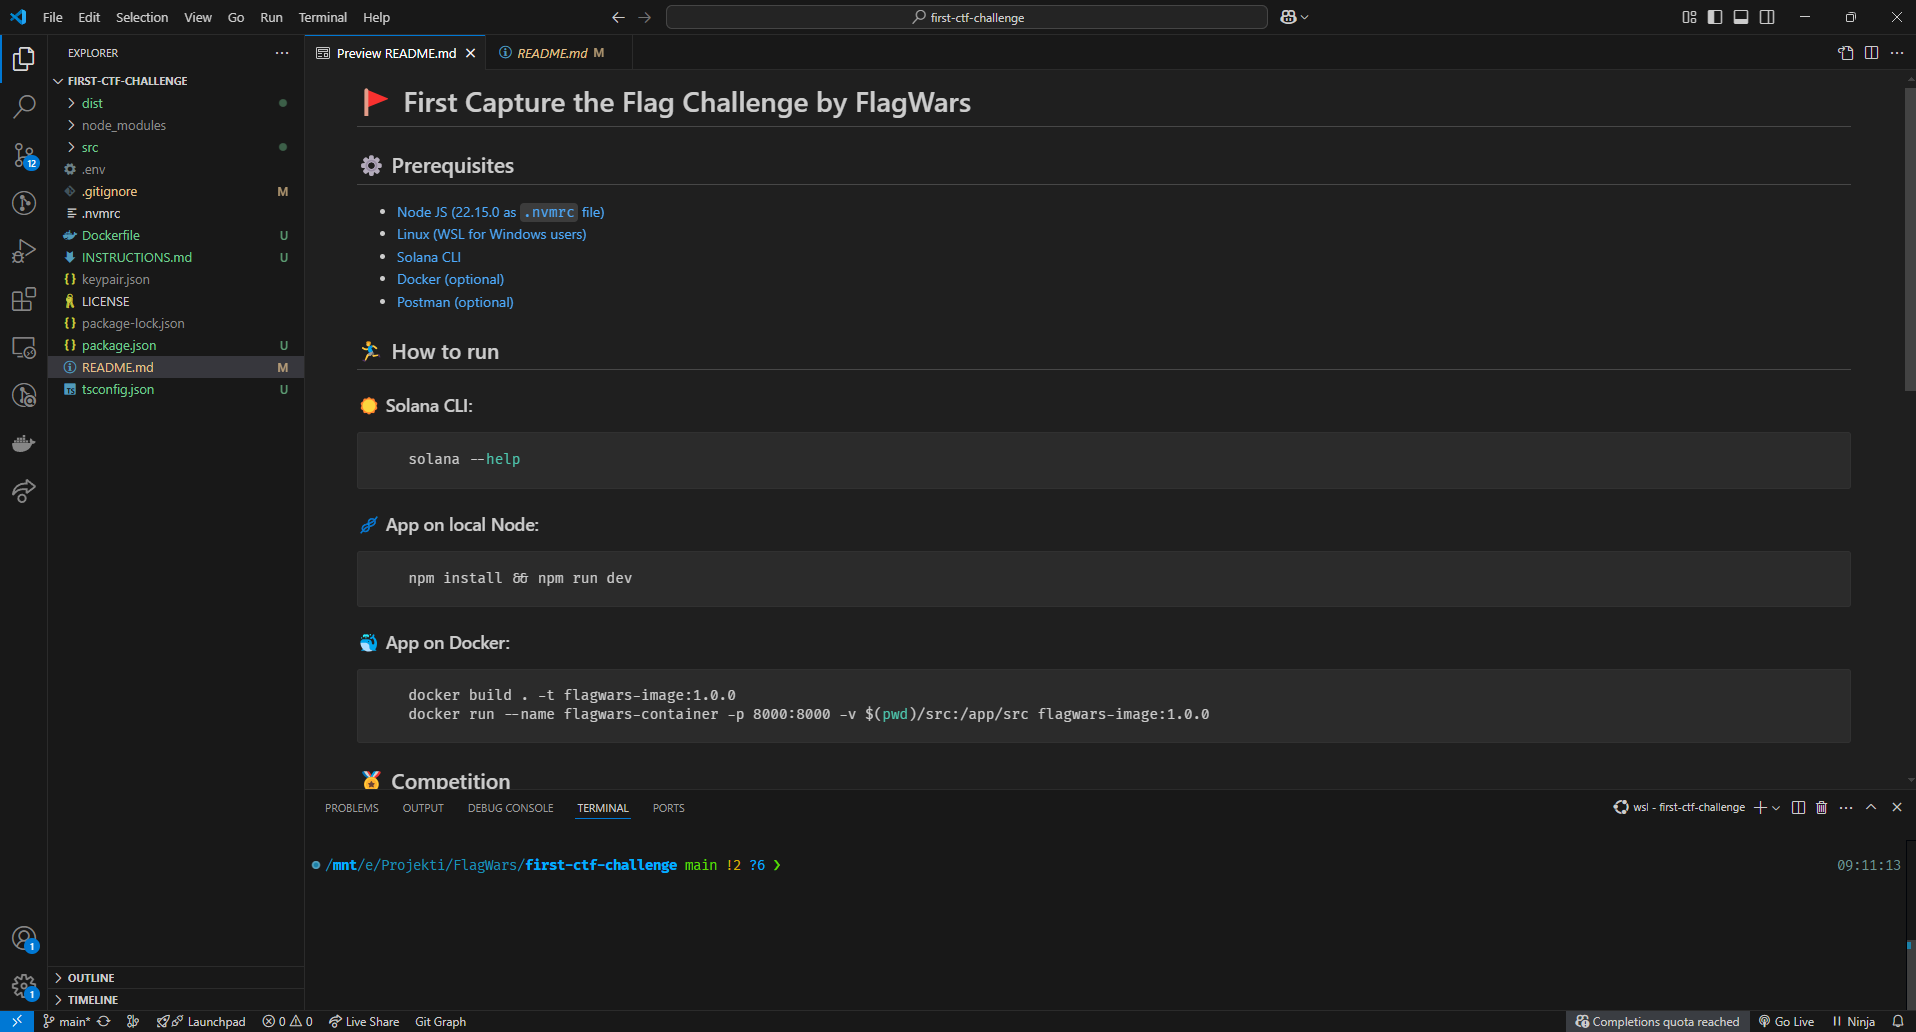Screen dimensions: 1916x1032
Task: Toggle the bottom Panel visibility
Action: pyautogui.click(x=1741, y=17)
